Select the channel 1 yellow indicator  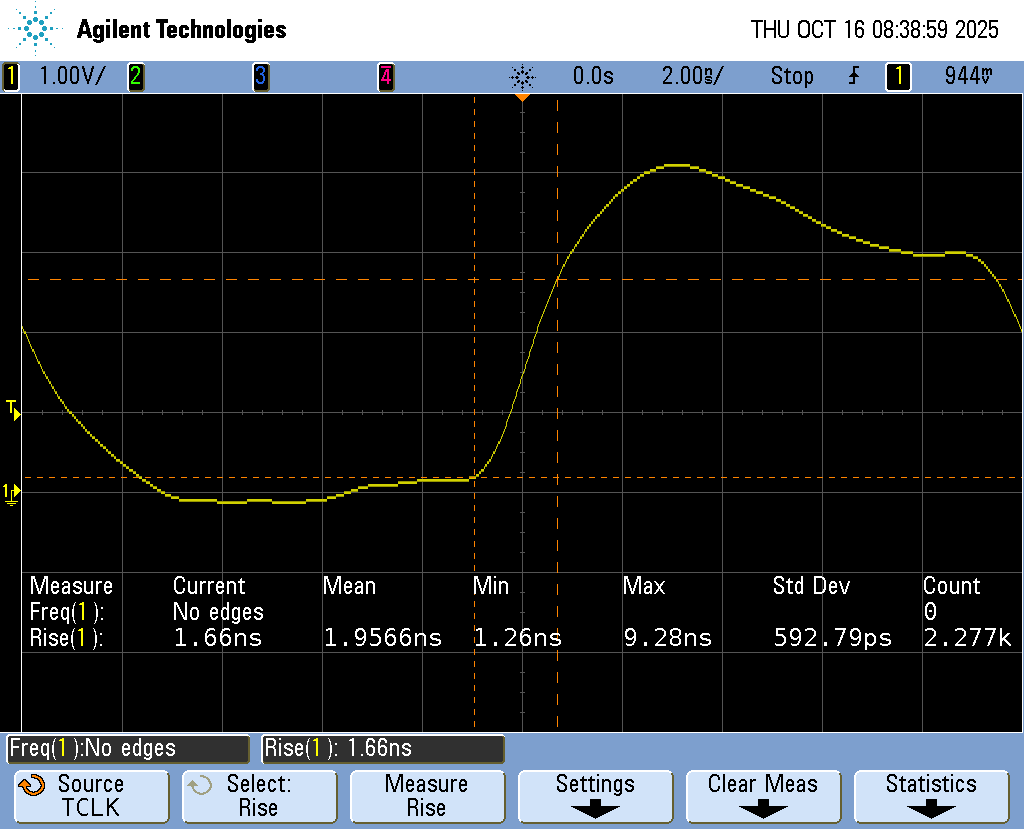(11, 76)
